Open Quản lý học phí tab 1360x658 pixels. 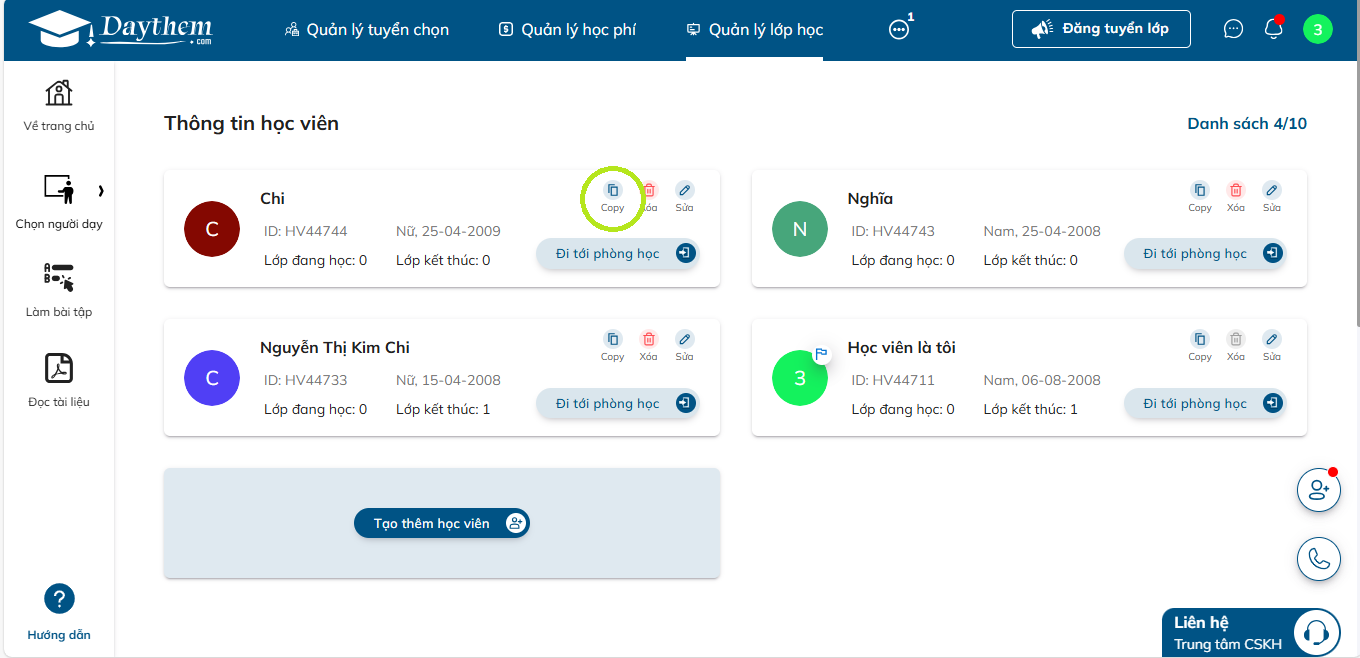tap(567, 30)
